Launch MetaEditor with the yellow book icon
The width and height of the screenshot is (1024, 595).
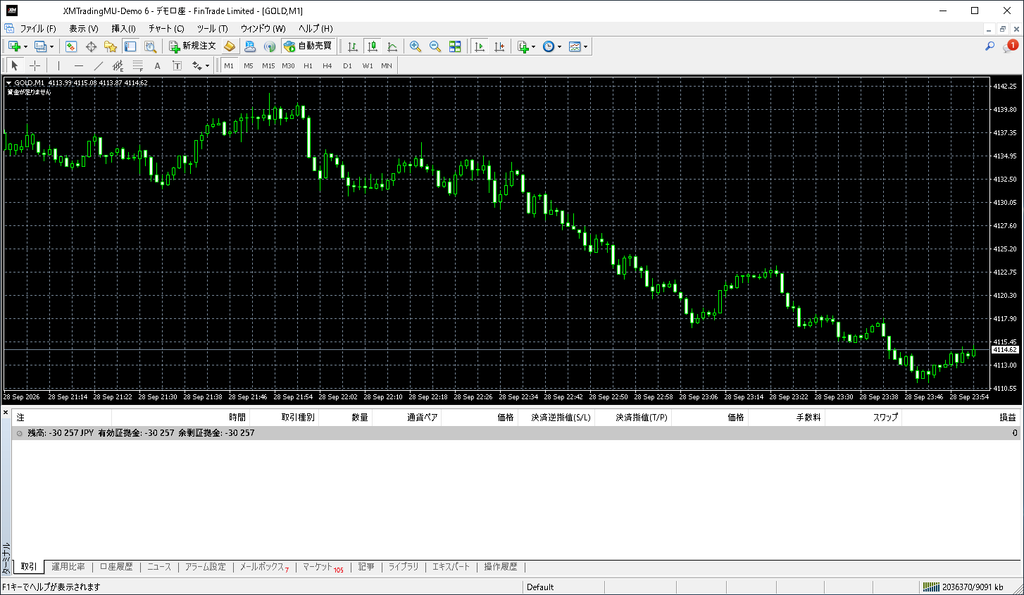coord(229,46)
